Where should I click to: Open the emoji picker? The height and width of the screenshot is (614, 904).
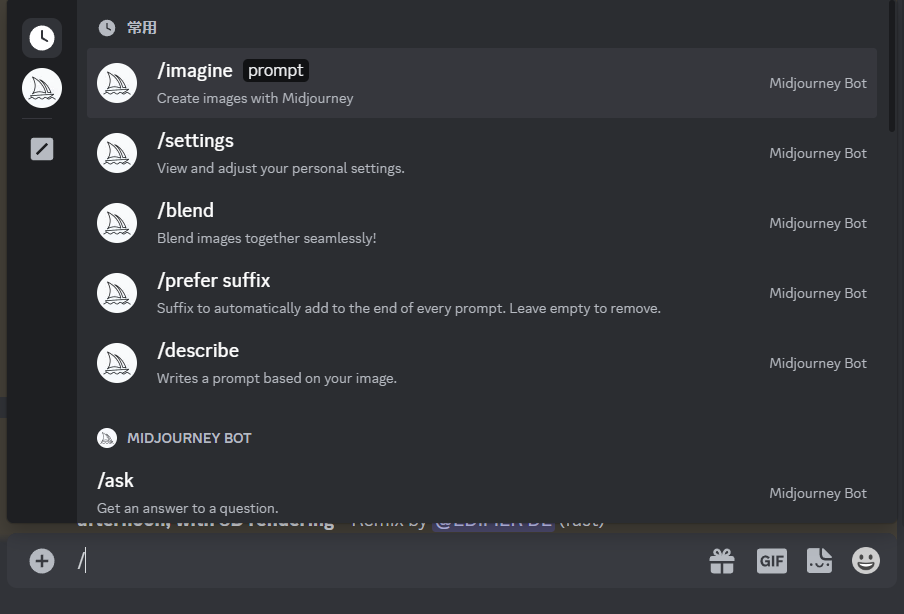[x=866, y=561]
